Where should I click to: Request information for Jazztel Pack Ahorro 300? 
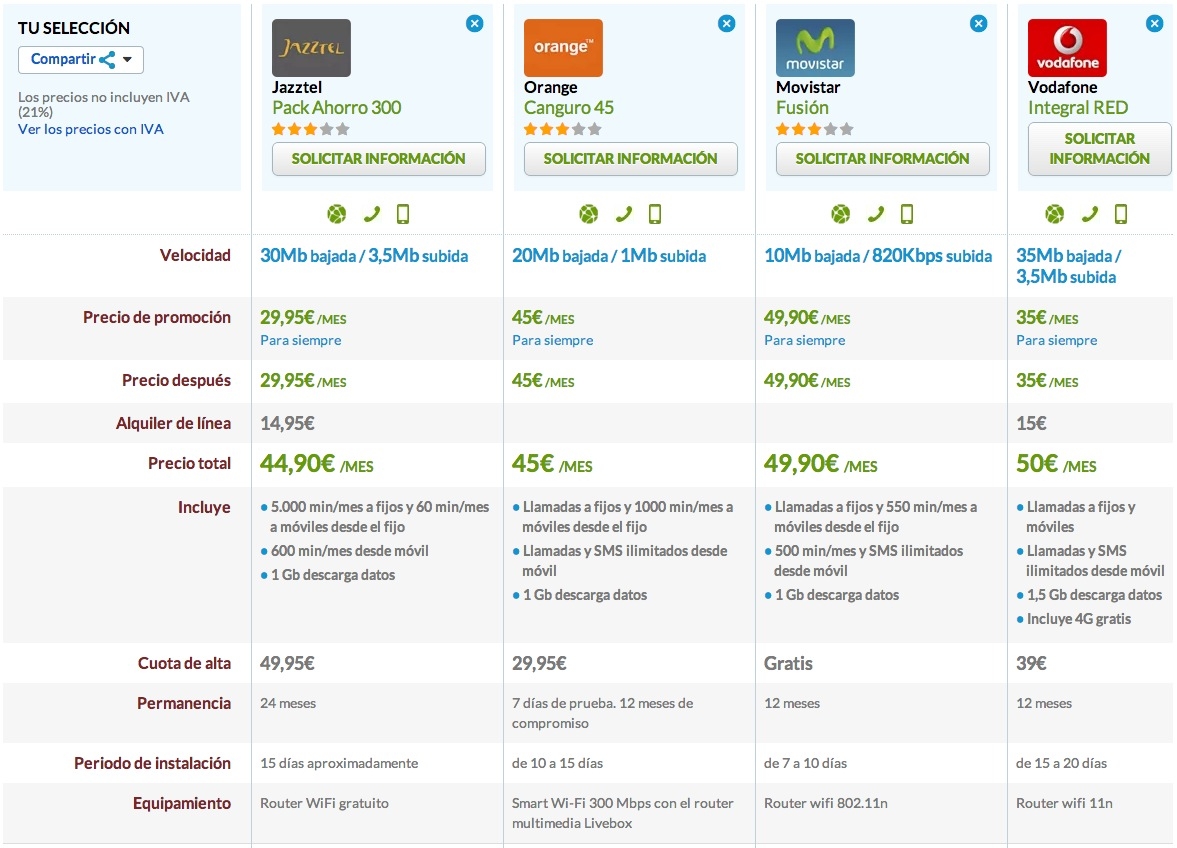(x=379, y=159)
